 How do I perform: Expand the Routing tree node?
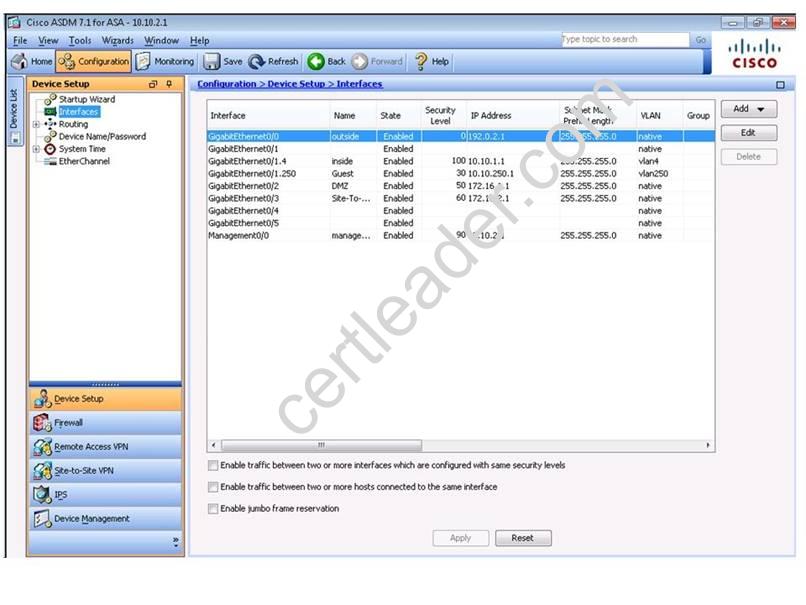point(35,124)
